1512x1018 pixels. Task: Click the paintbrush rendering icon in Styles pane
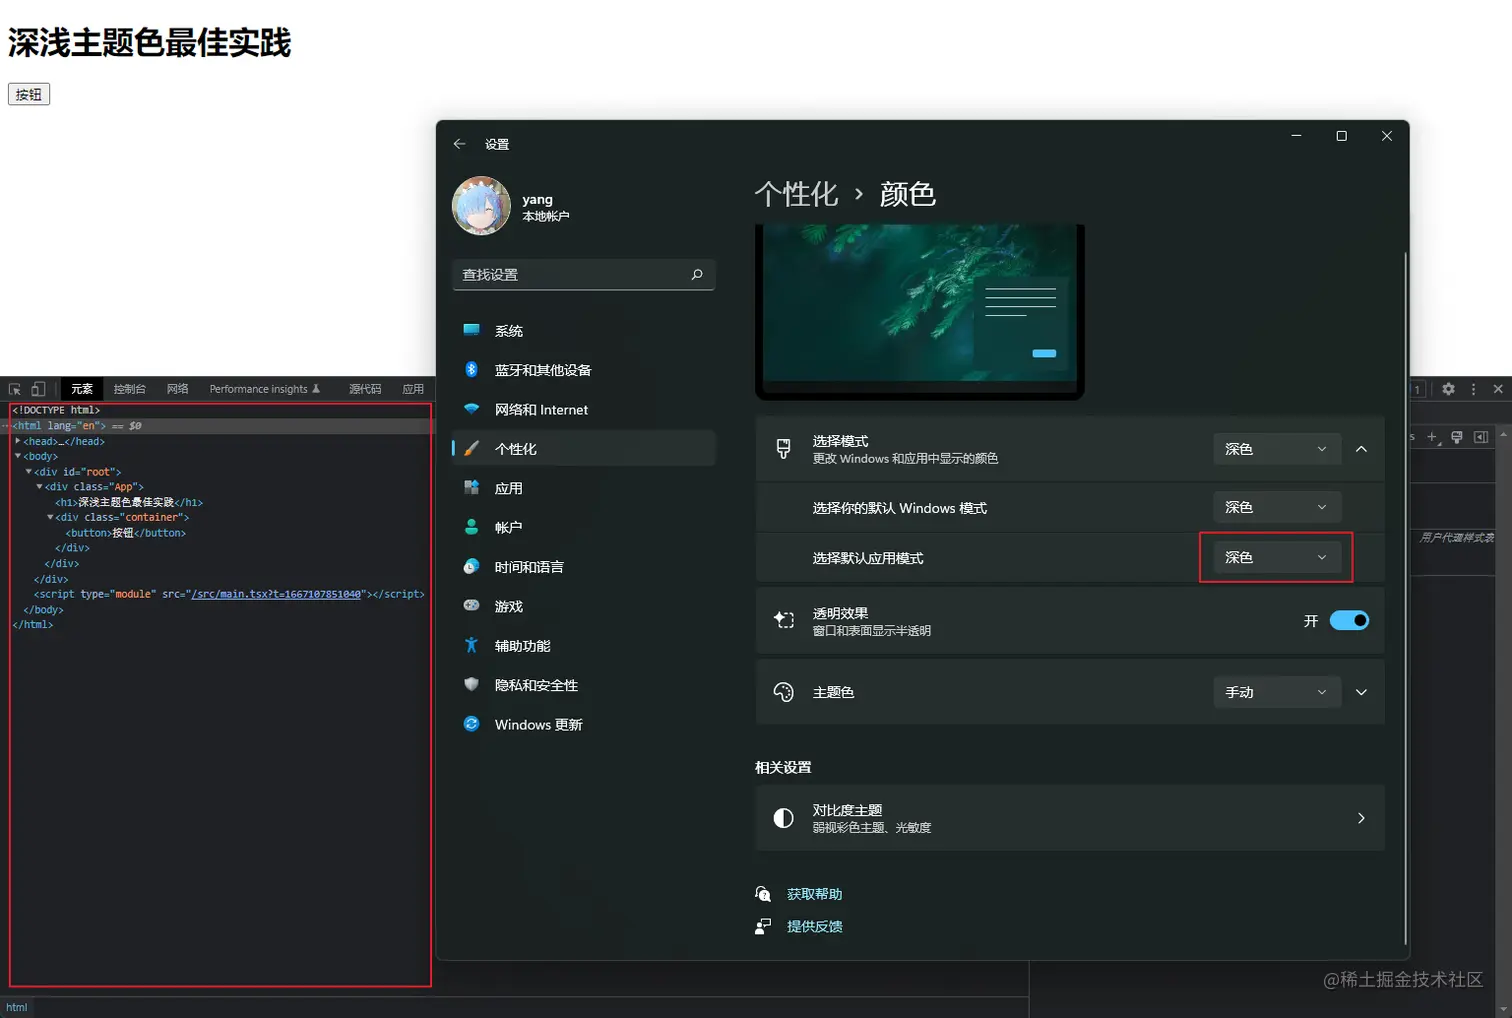(x=1457, y=437)
